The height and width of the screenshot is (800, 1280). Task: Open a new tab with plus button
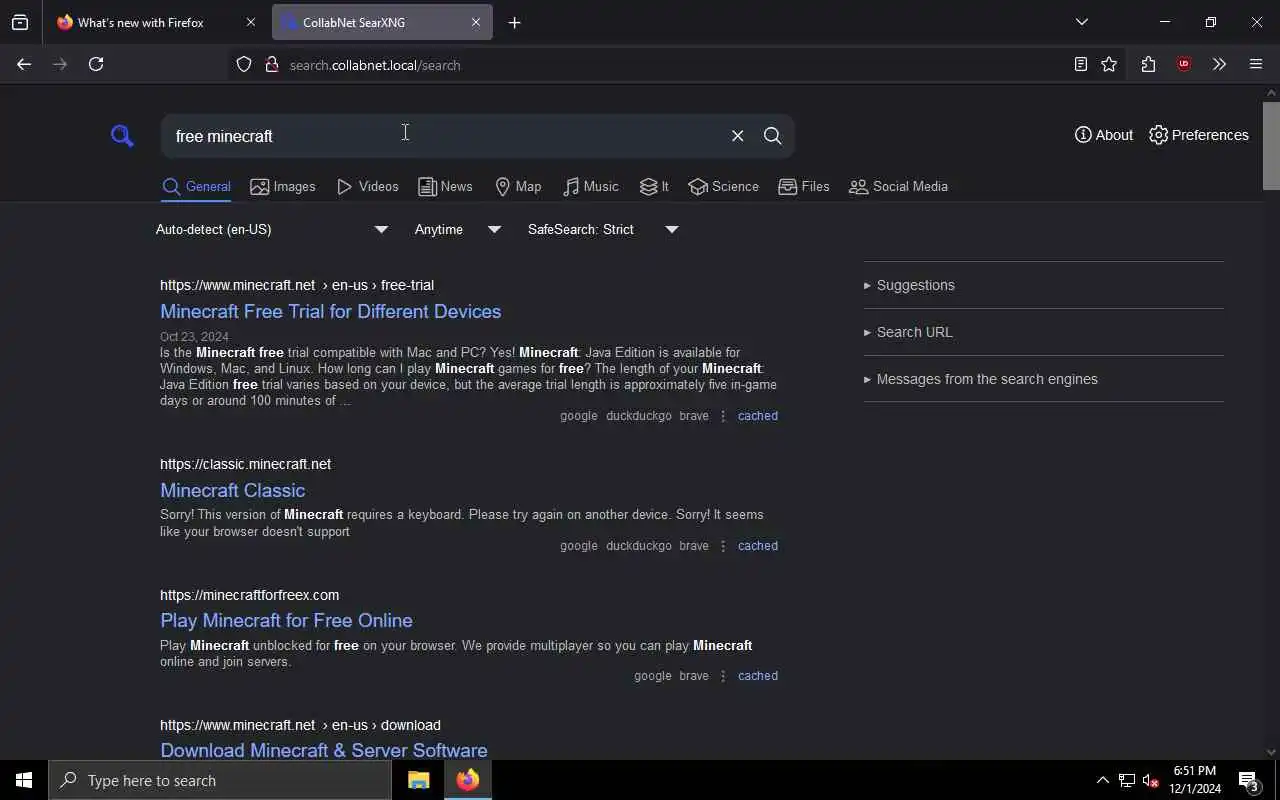[514, 22]
